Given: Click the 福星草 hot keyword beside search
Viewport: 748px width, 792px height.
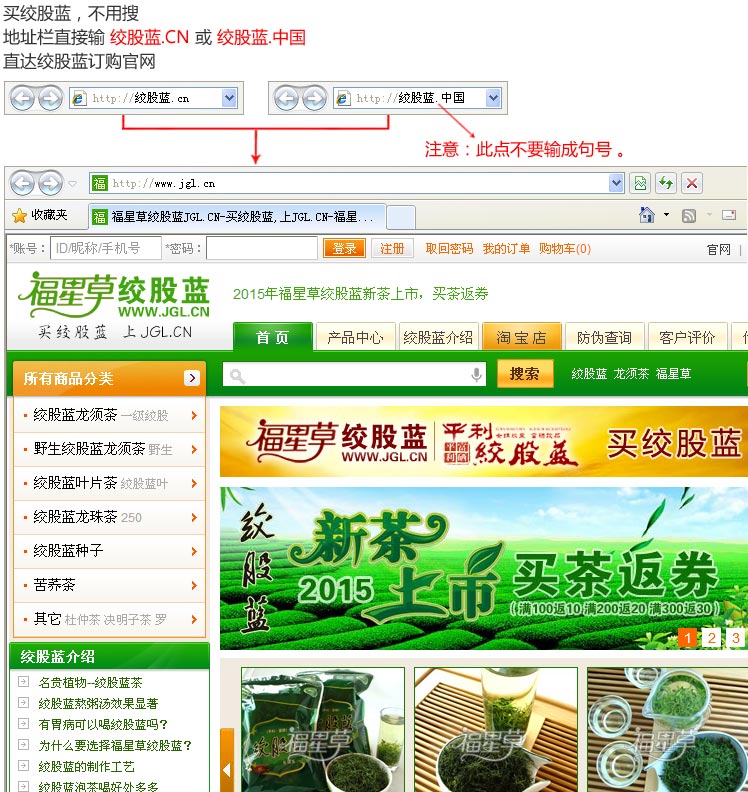Looking at the screenshot, I should [x=673, y=374].
